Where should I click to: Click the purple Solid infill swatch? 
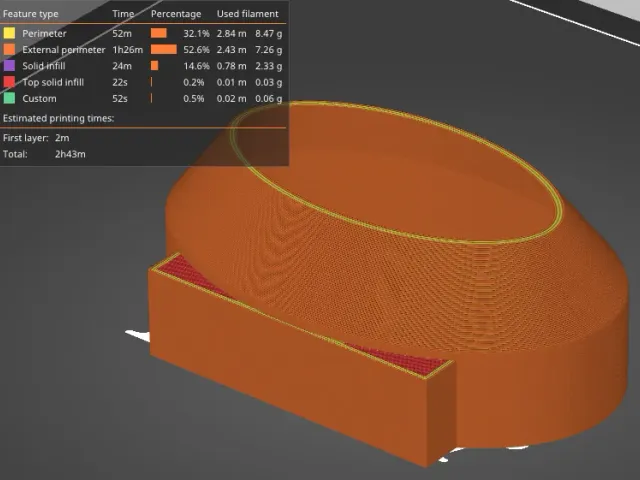(9, 66)
